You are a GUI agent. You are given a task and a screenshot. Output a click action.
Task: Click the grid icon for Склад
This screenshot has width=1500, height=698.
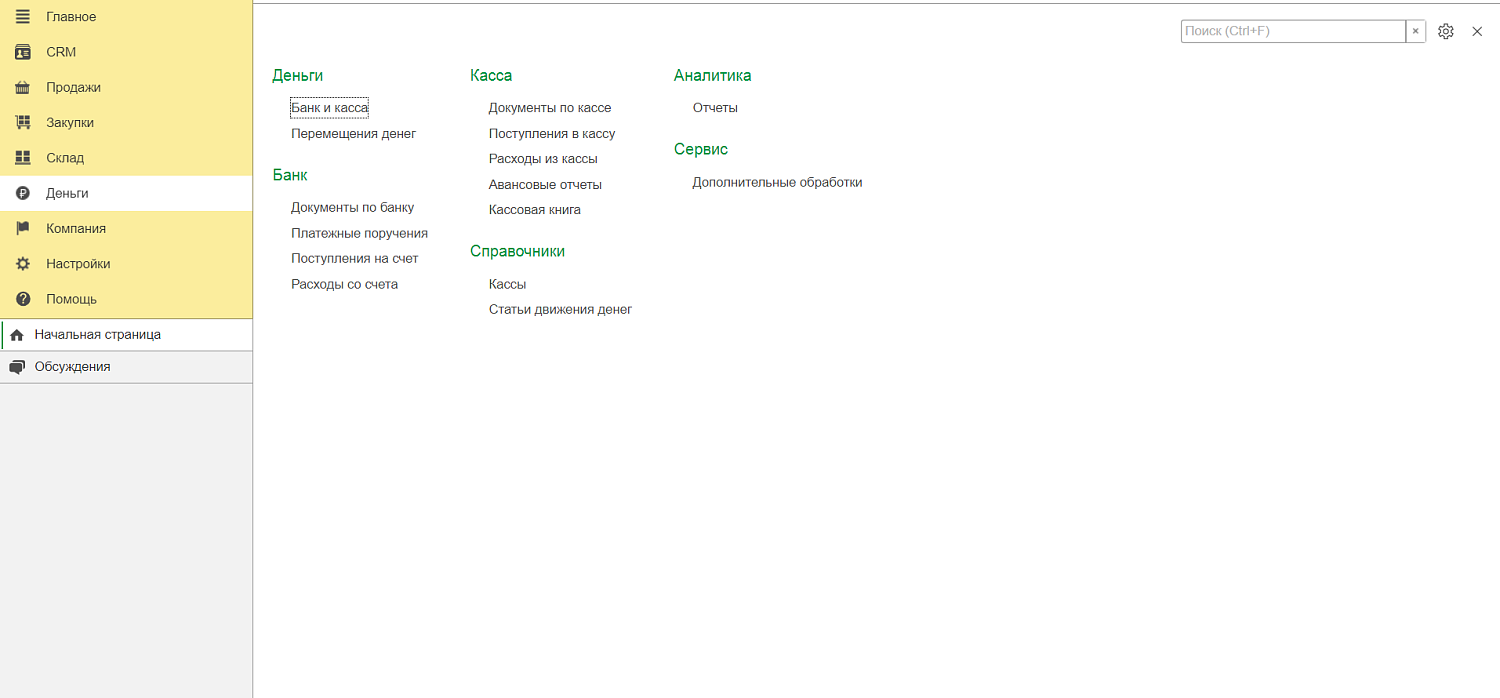(23, 158)
